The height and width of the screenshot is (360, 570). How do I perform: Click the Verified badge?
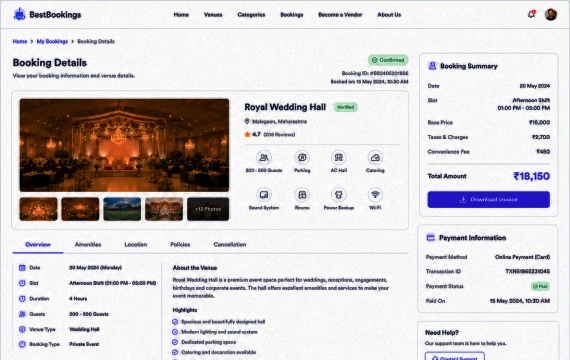(x=345, y=107)
